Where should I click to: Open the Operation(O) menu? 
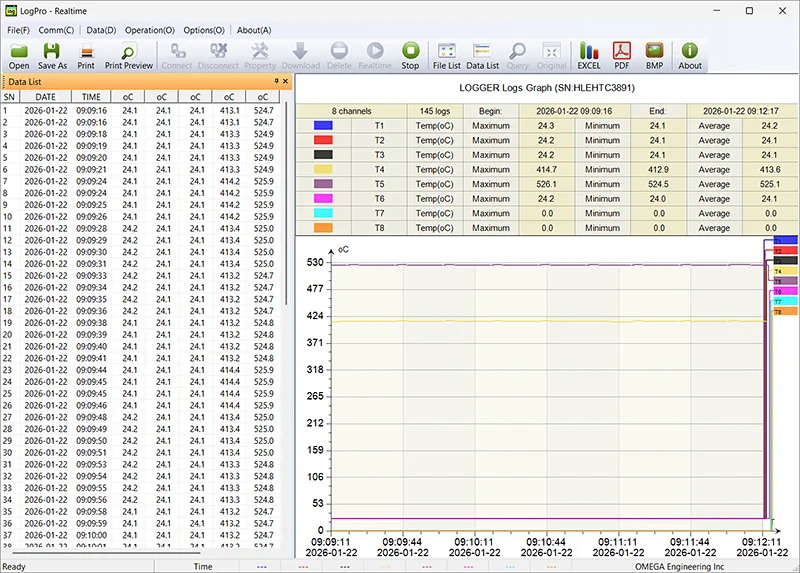149,30
